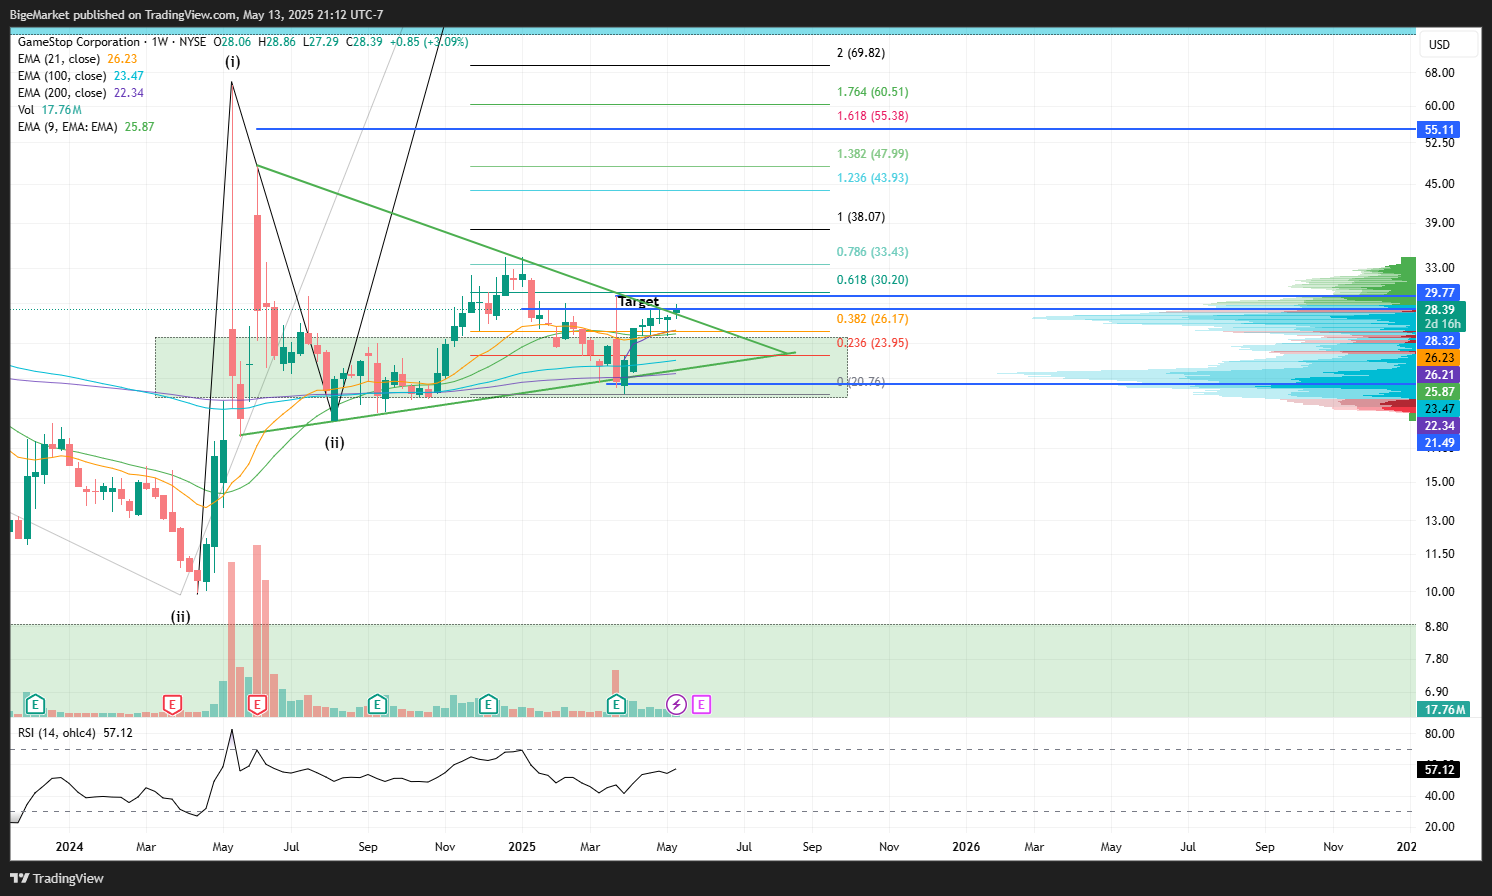Open the green earnings E marker near December 2024
1492x896 pixels.
click(488, 705)
